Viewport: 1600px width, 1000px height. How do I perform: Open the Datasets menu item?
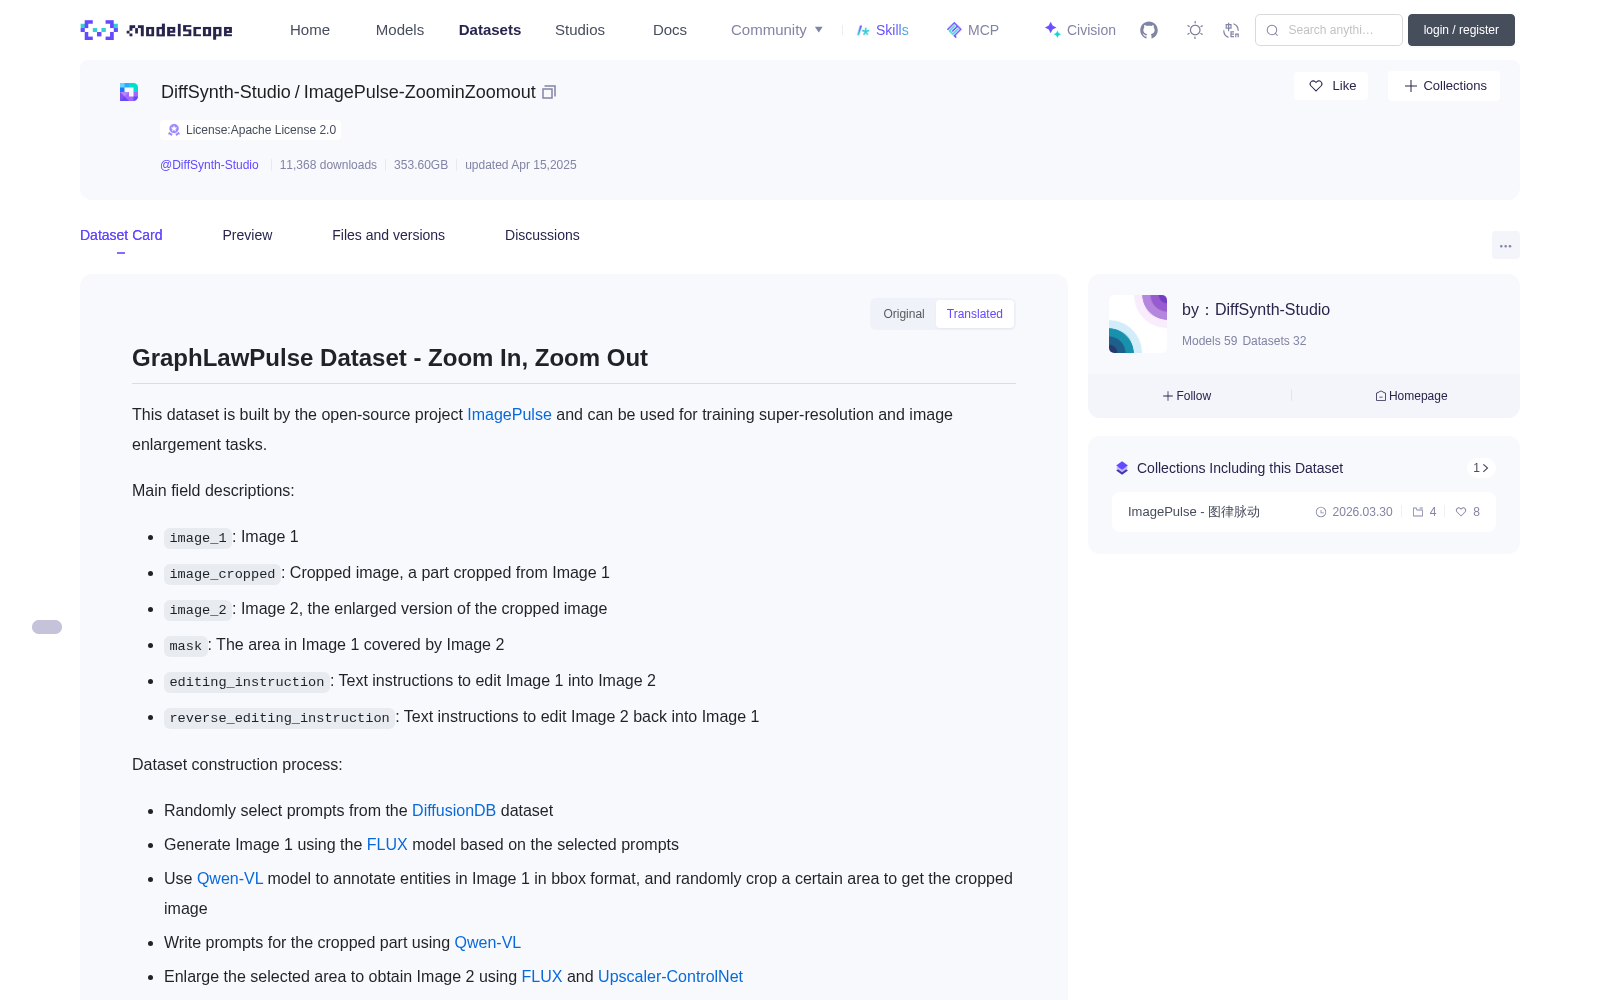[x=490, y=30]
